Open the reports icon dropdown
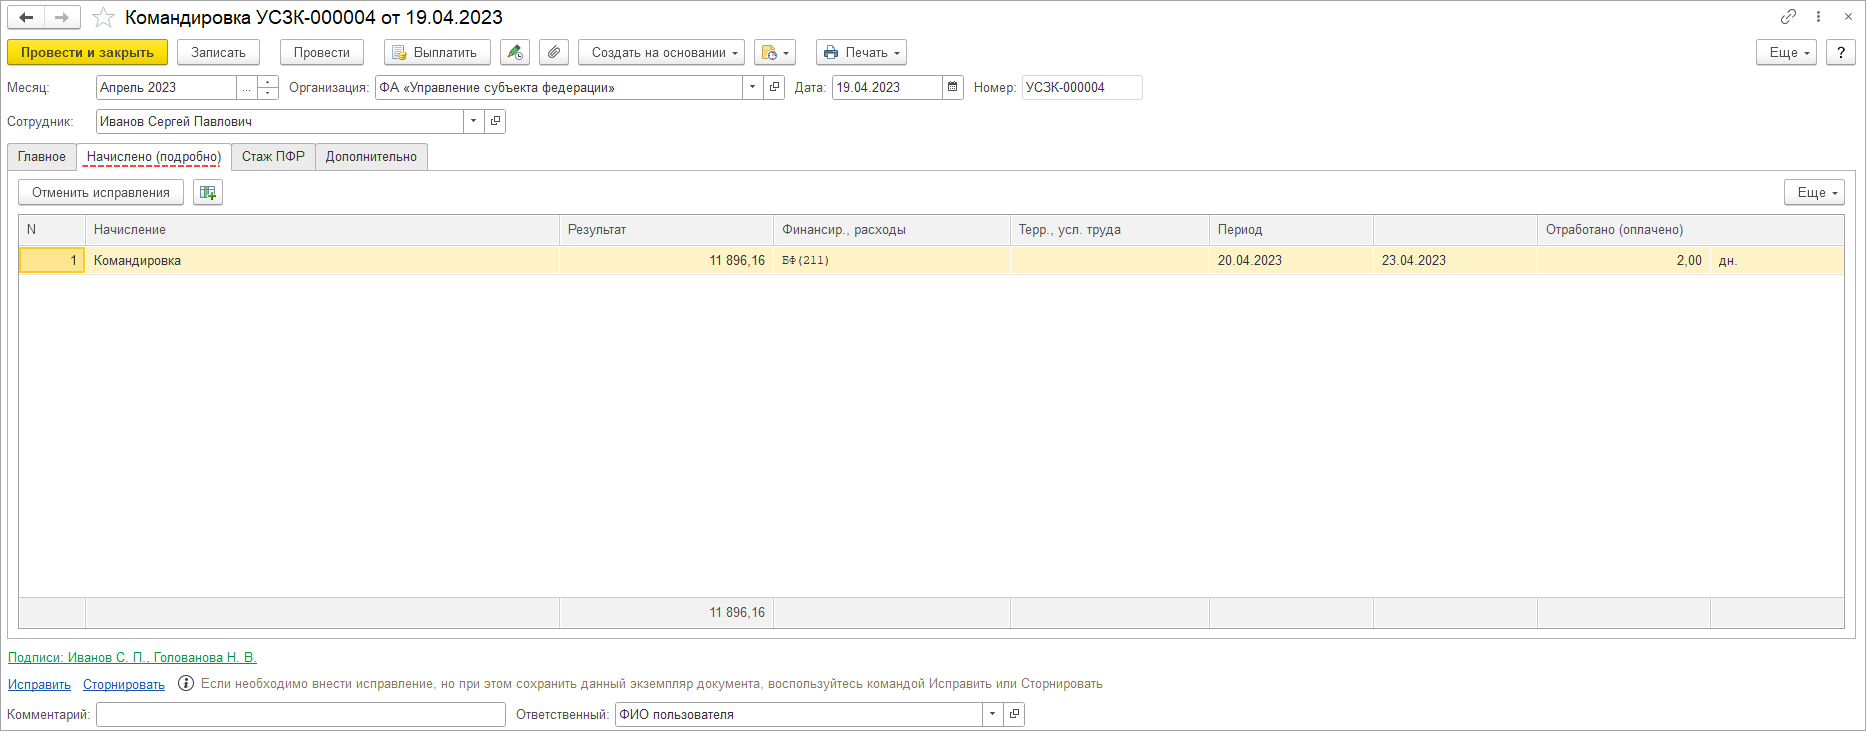The width and height of the screenshot is (1866, 731). [775, 52]
